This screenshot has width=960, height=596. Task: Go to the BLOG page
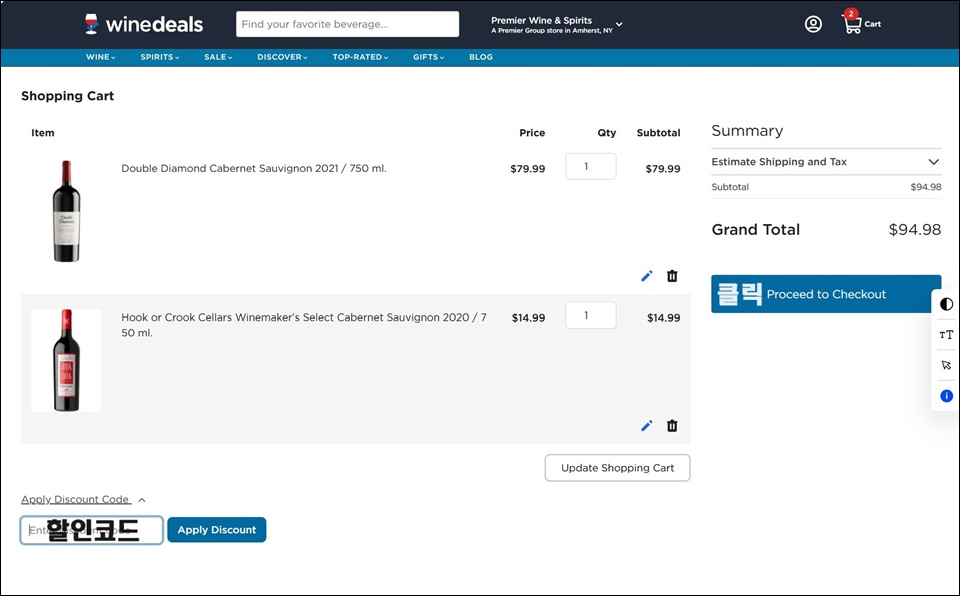(x=481, y=57)
